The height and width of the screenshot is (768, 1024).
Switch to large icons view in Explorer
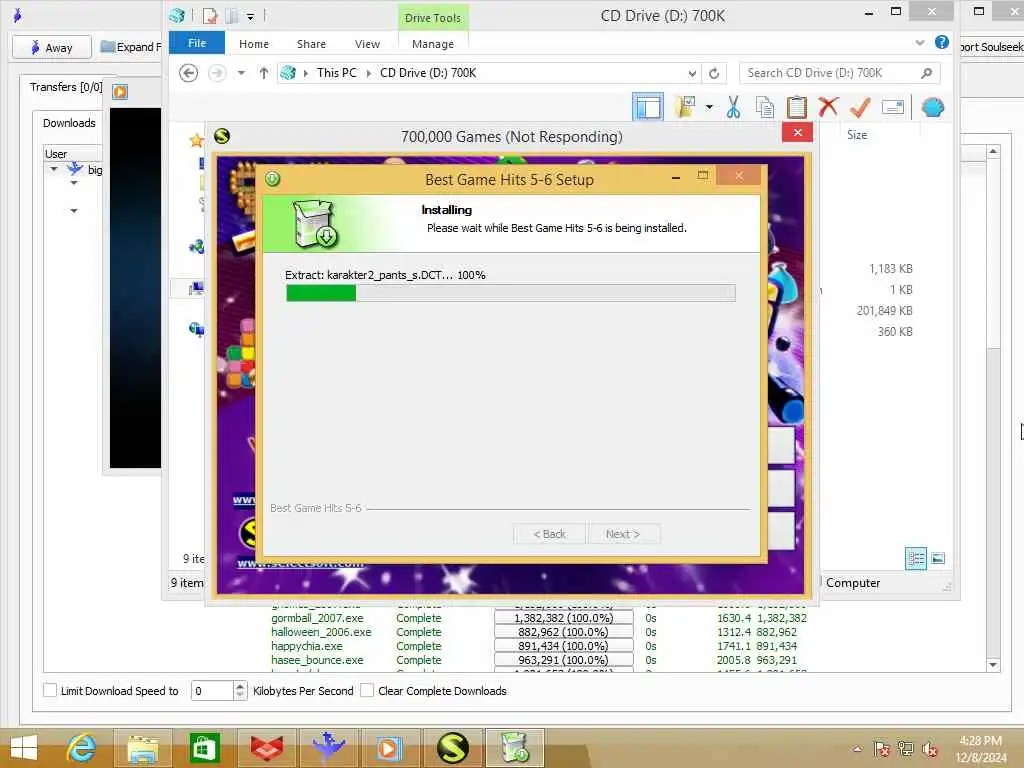point(938,558)
